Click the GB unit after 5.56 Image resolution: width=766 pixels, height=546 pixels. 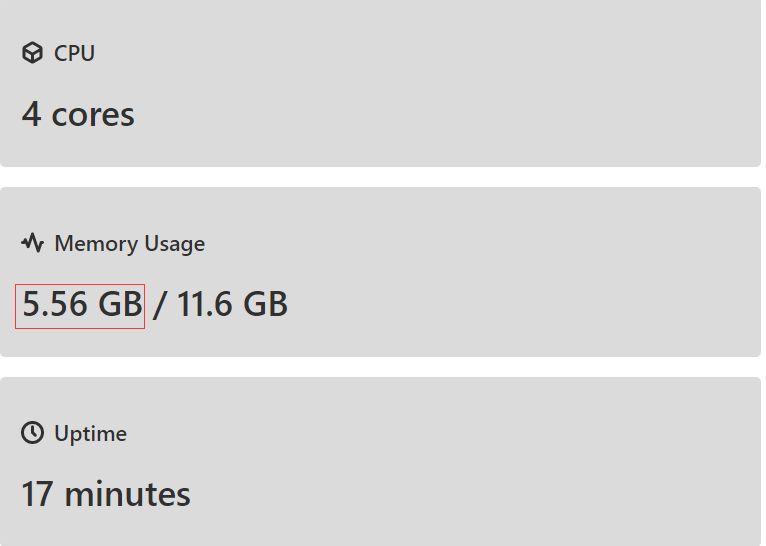118,305
